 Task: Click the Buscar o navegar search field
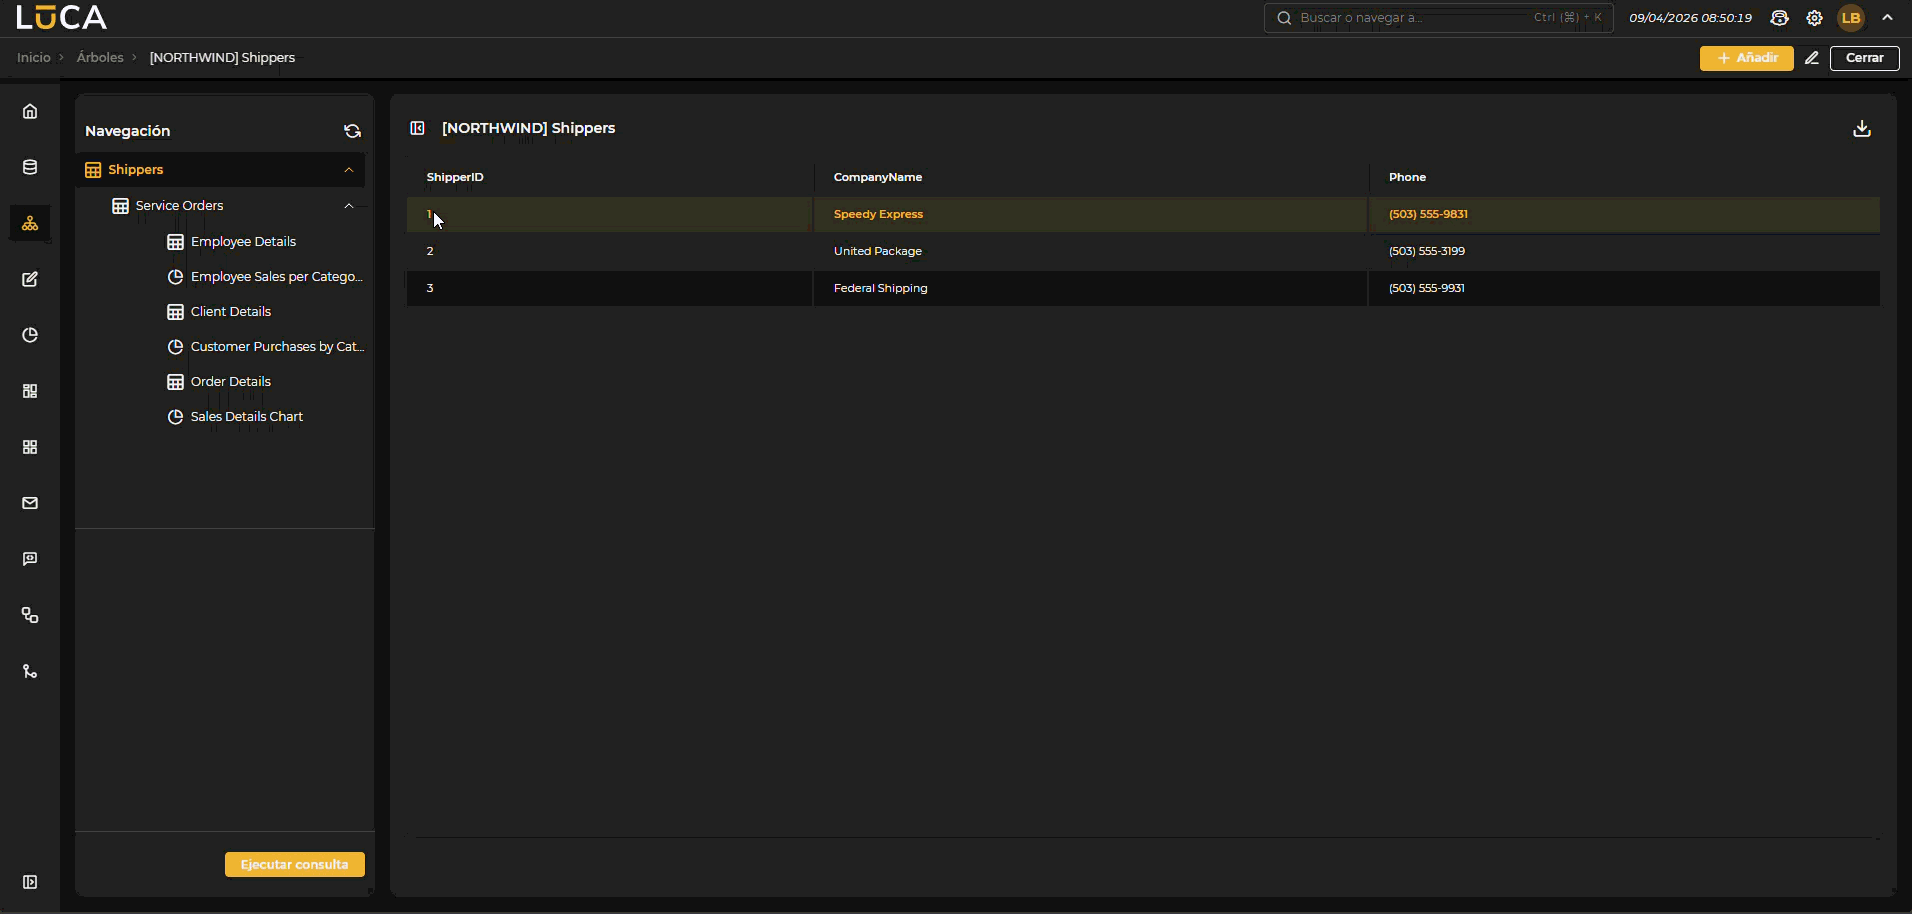click(1438, 18)
